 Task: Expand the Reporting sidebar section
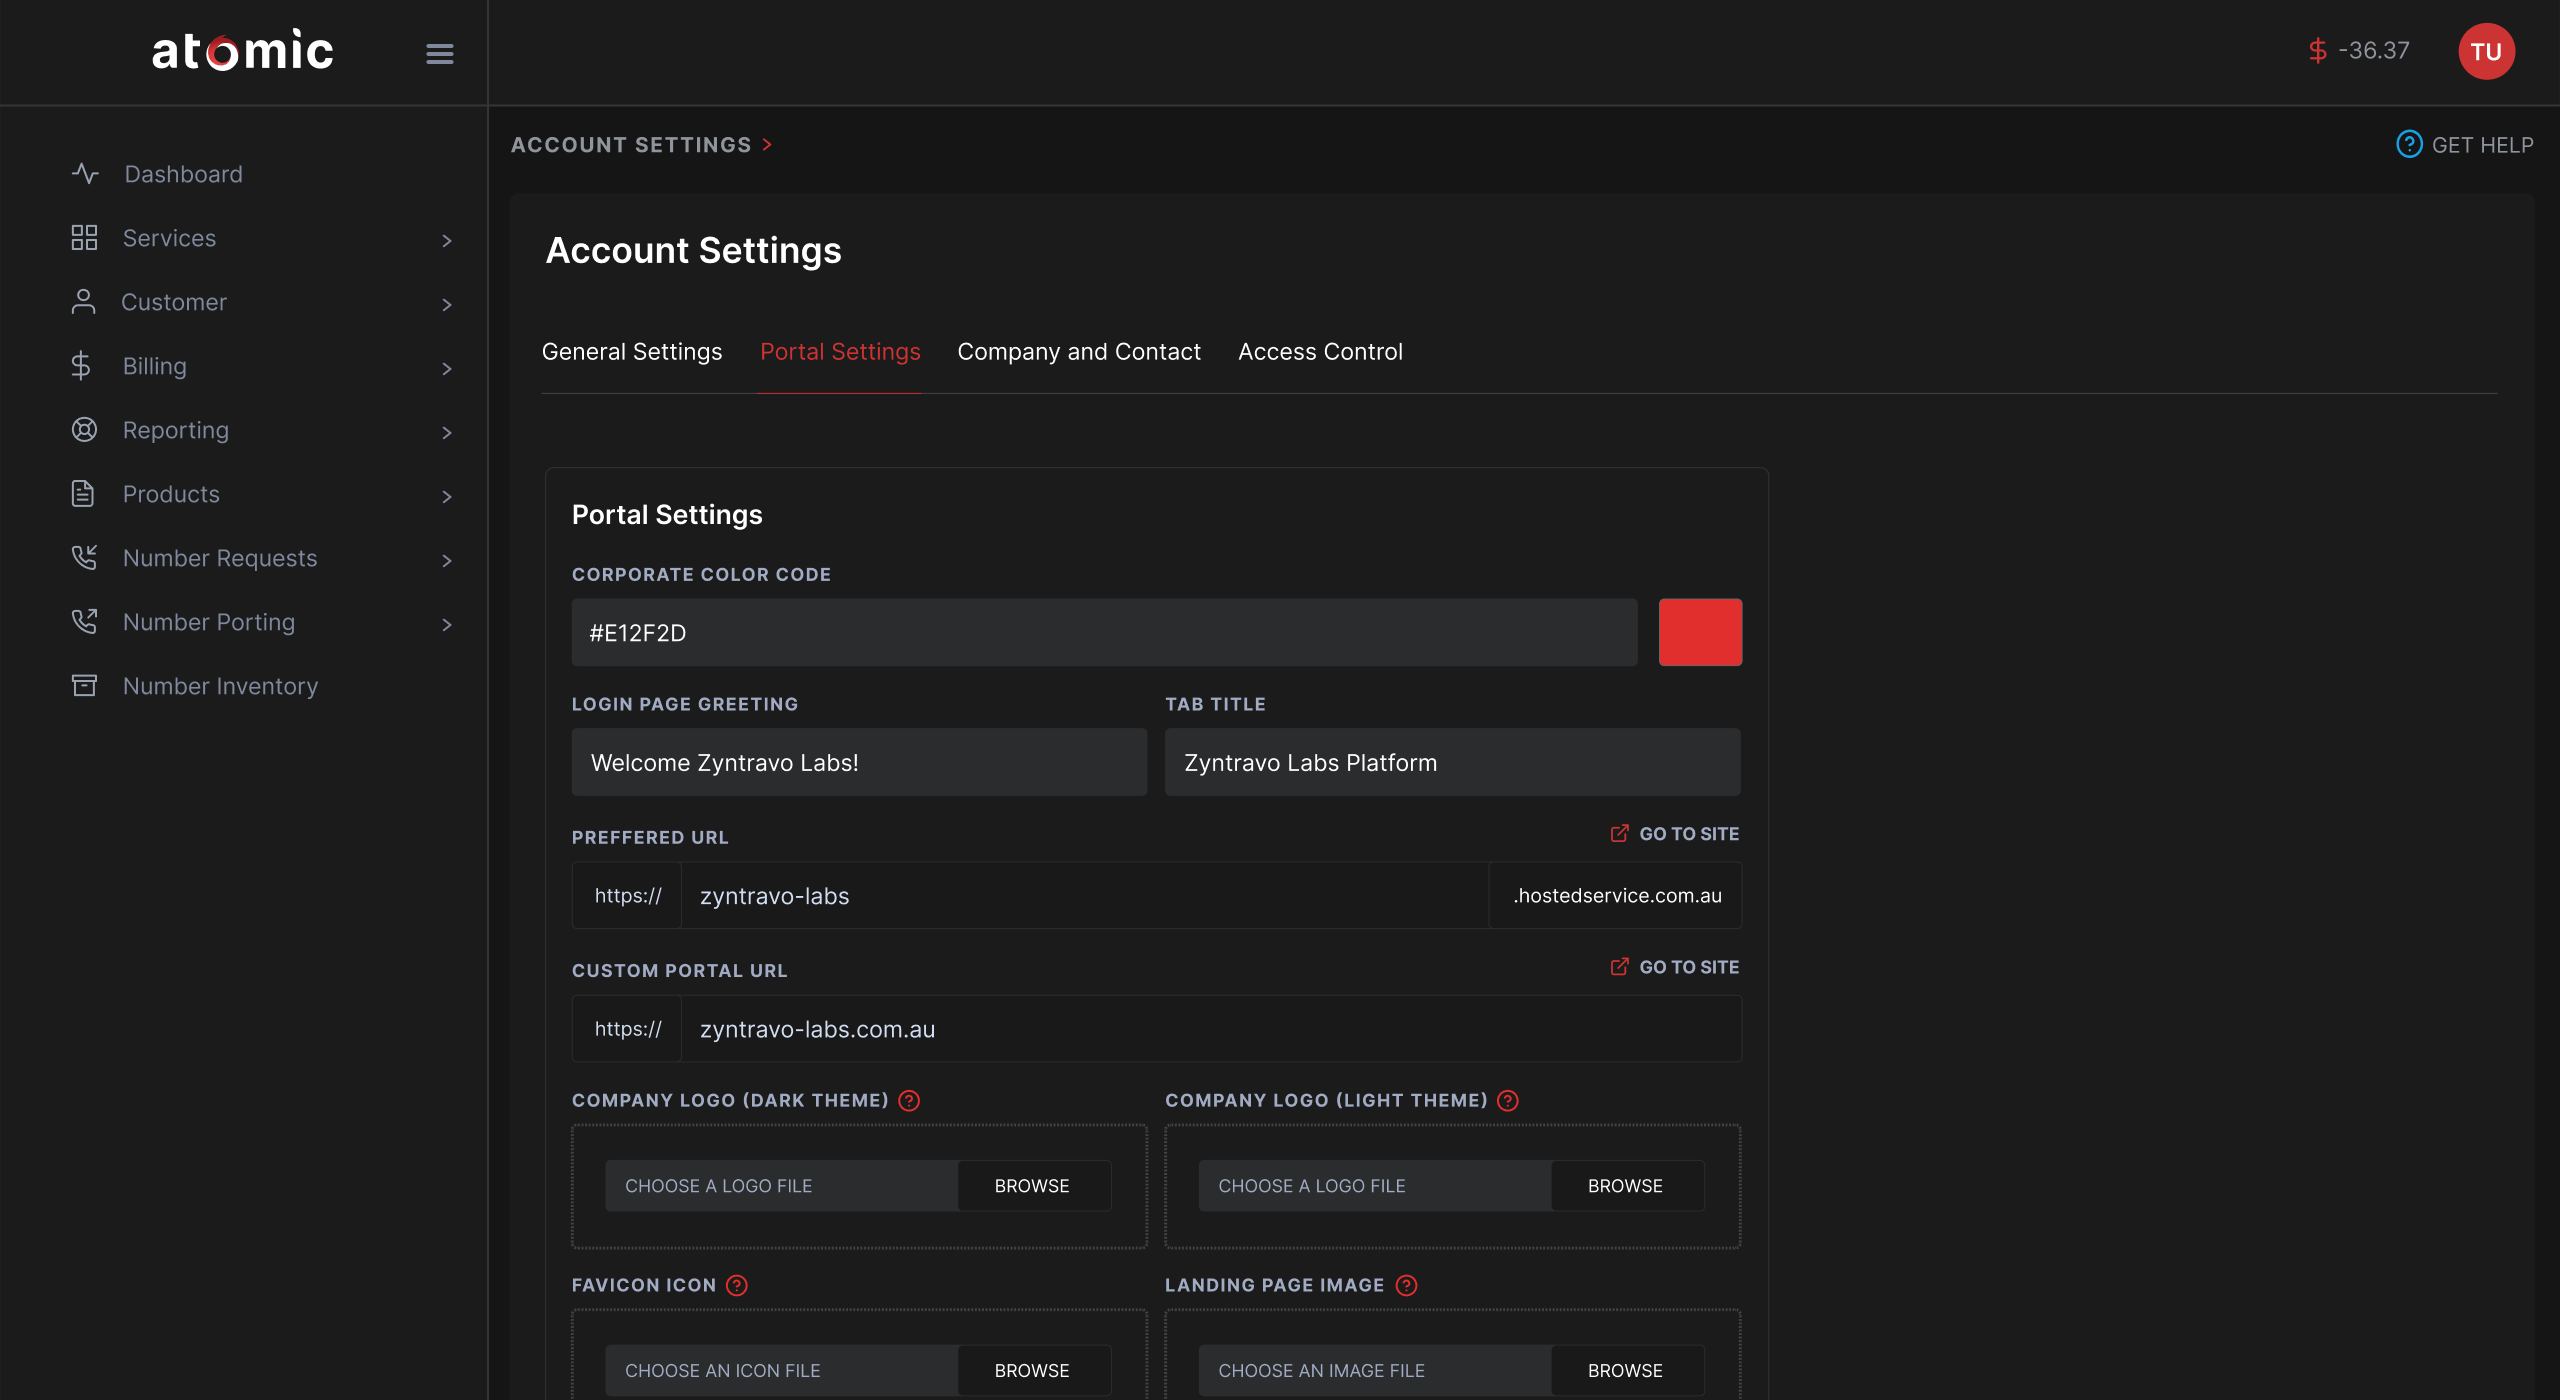click(446, 432)
